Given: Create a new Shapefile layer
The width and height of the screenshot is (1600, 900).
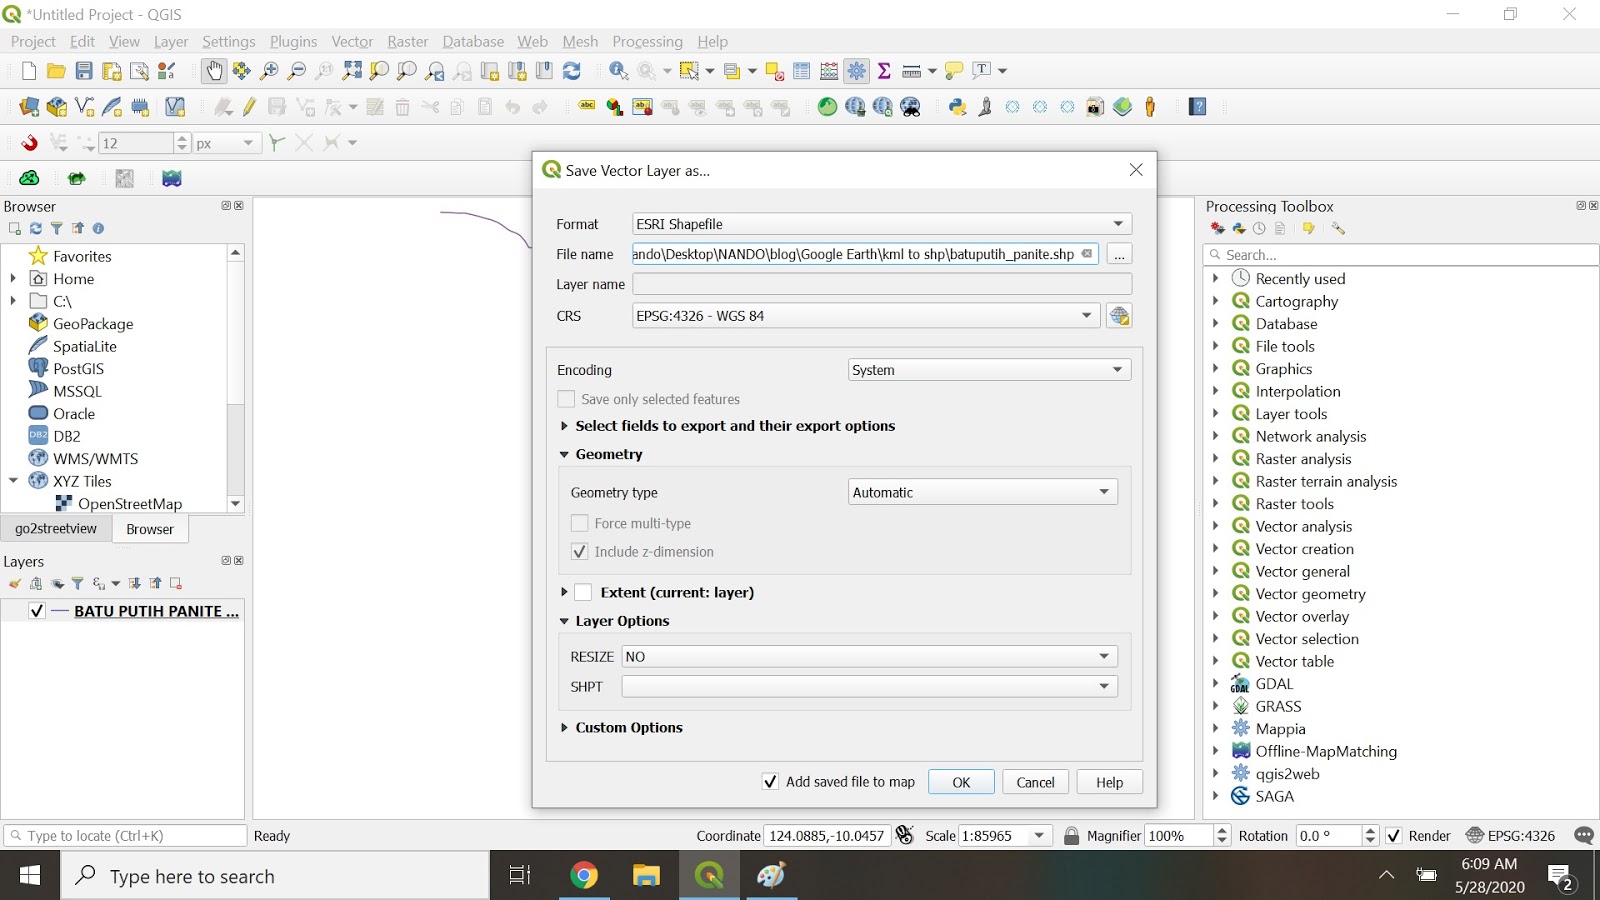Looking at the screenshot, I should 84,106.
